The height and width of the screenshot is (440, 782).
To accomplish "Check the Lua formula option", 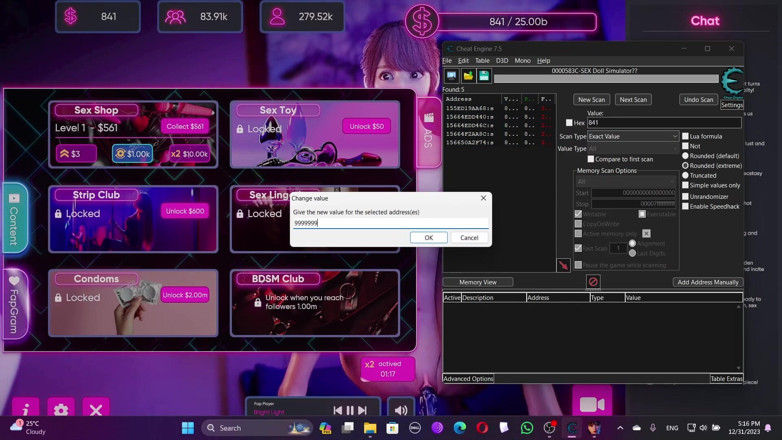I will click(685, 136).
